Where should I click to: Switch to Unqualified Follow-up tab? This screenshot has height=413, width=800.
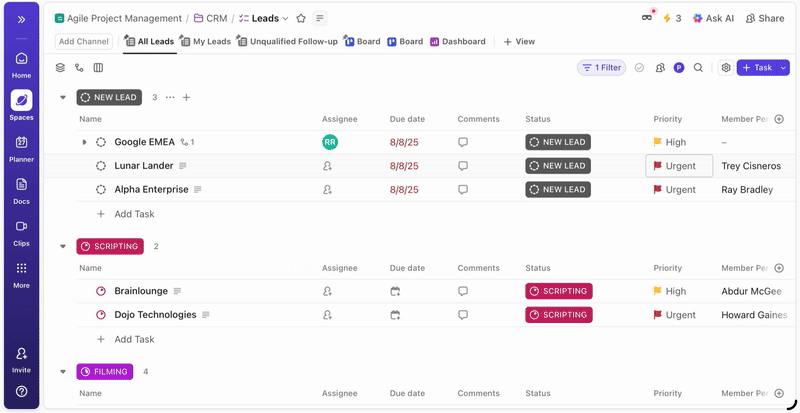pos(287,41)
